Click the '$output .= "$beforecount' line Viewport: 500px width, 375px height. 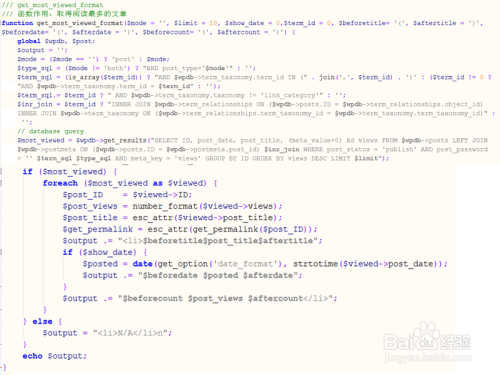point(200,298)
